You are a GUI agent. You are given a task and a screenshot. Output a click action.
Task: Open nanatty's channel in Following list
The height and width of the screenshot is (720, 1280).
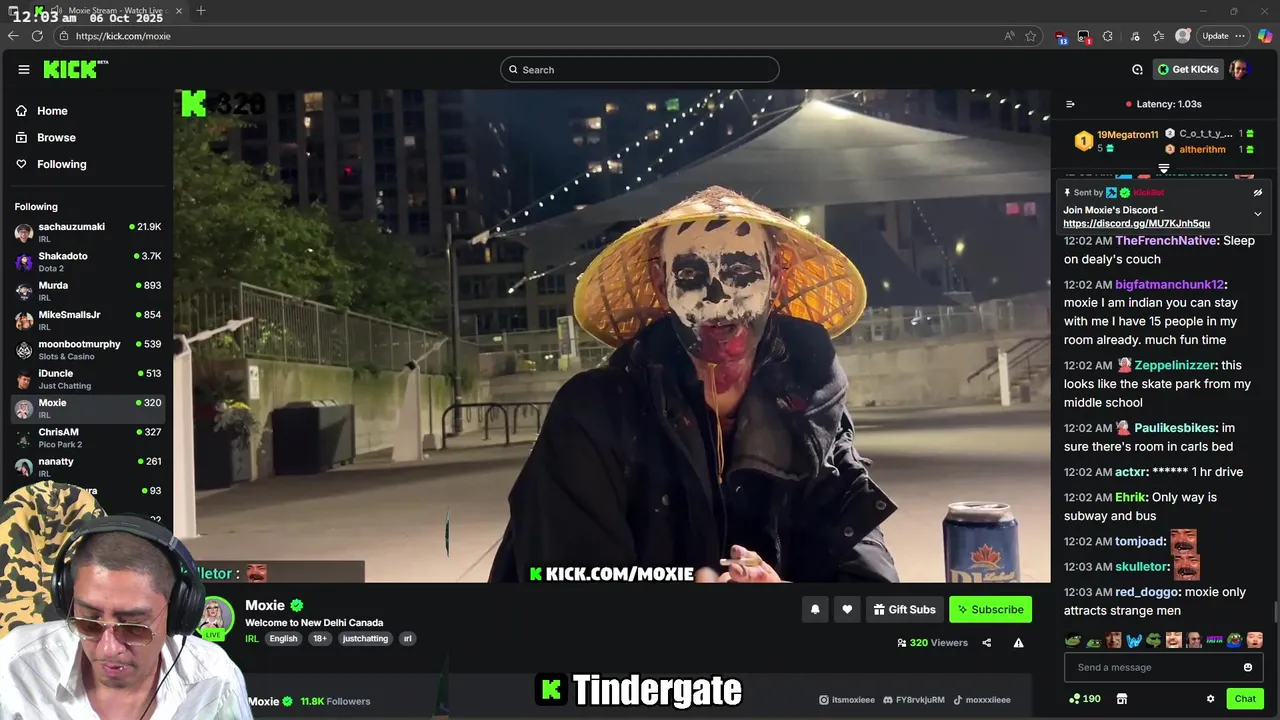pyautogui.click(x=88, y=467)
